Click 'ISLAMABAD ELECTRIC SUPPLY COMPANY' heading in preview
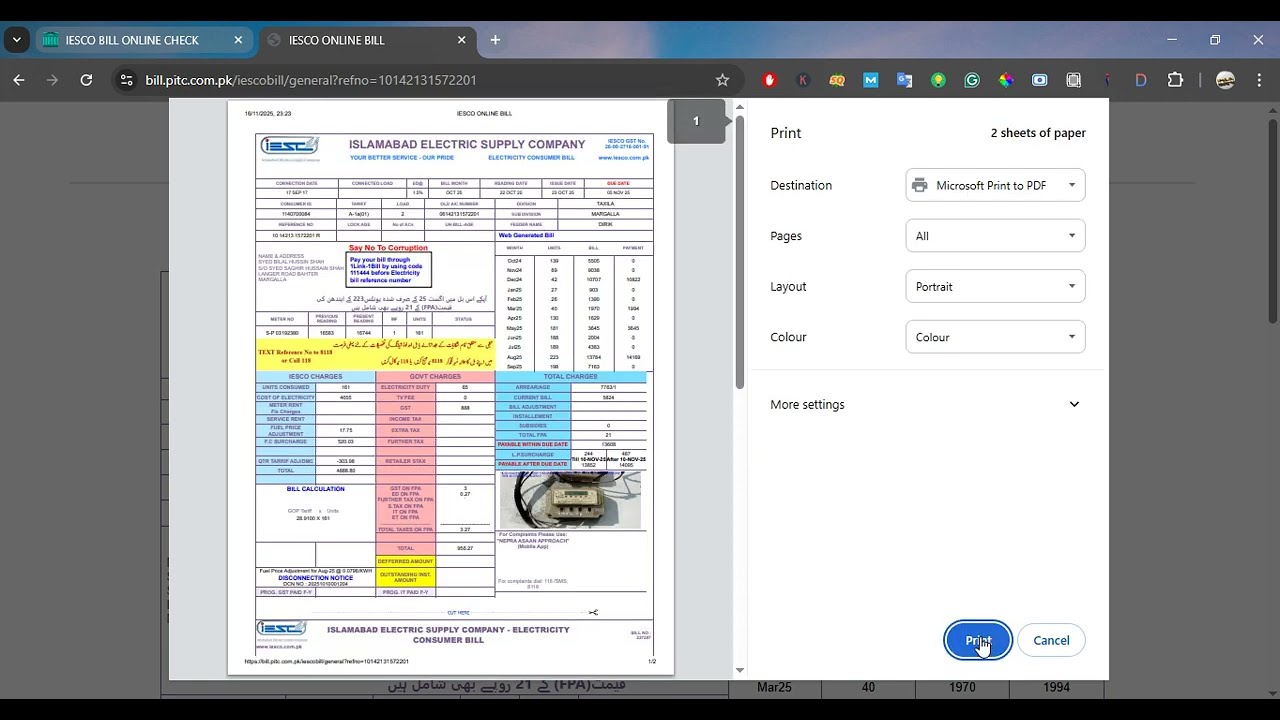 coord(467,145)
